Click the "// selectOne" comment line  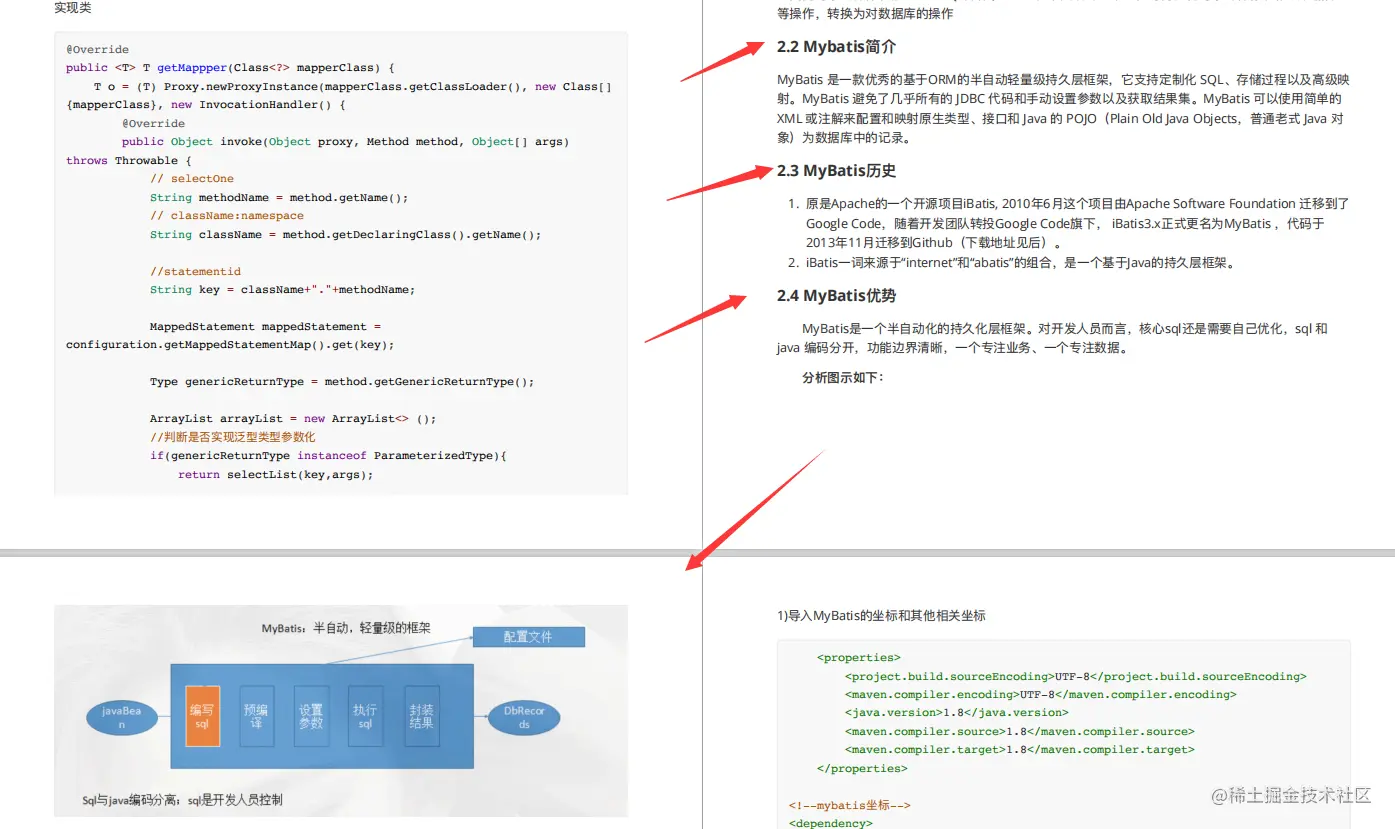[192, 179]
